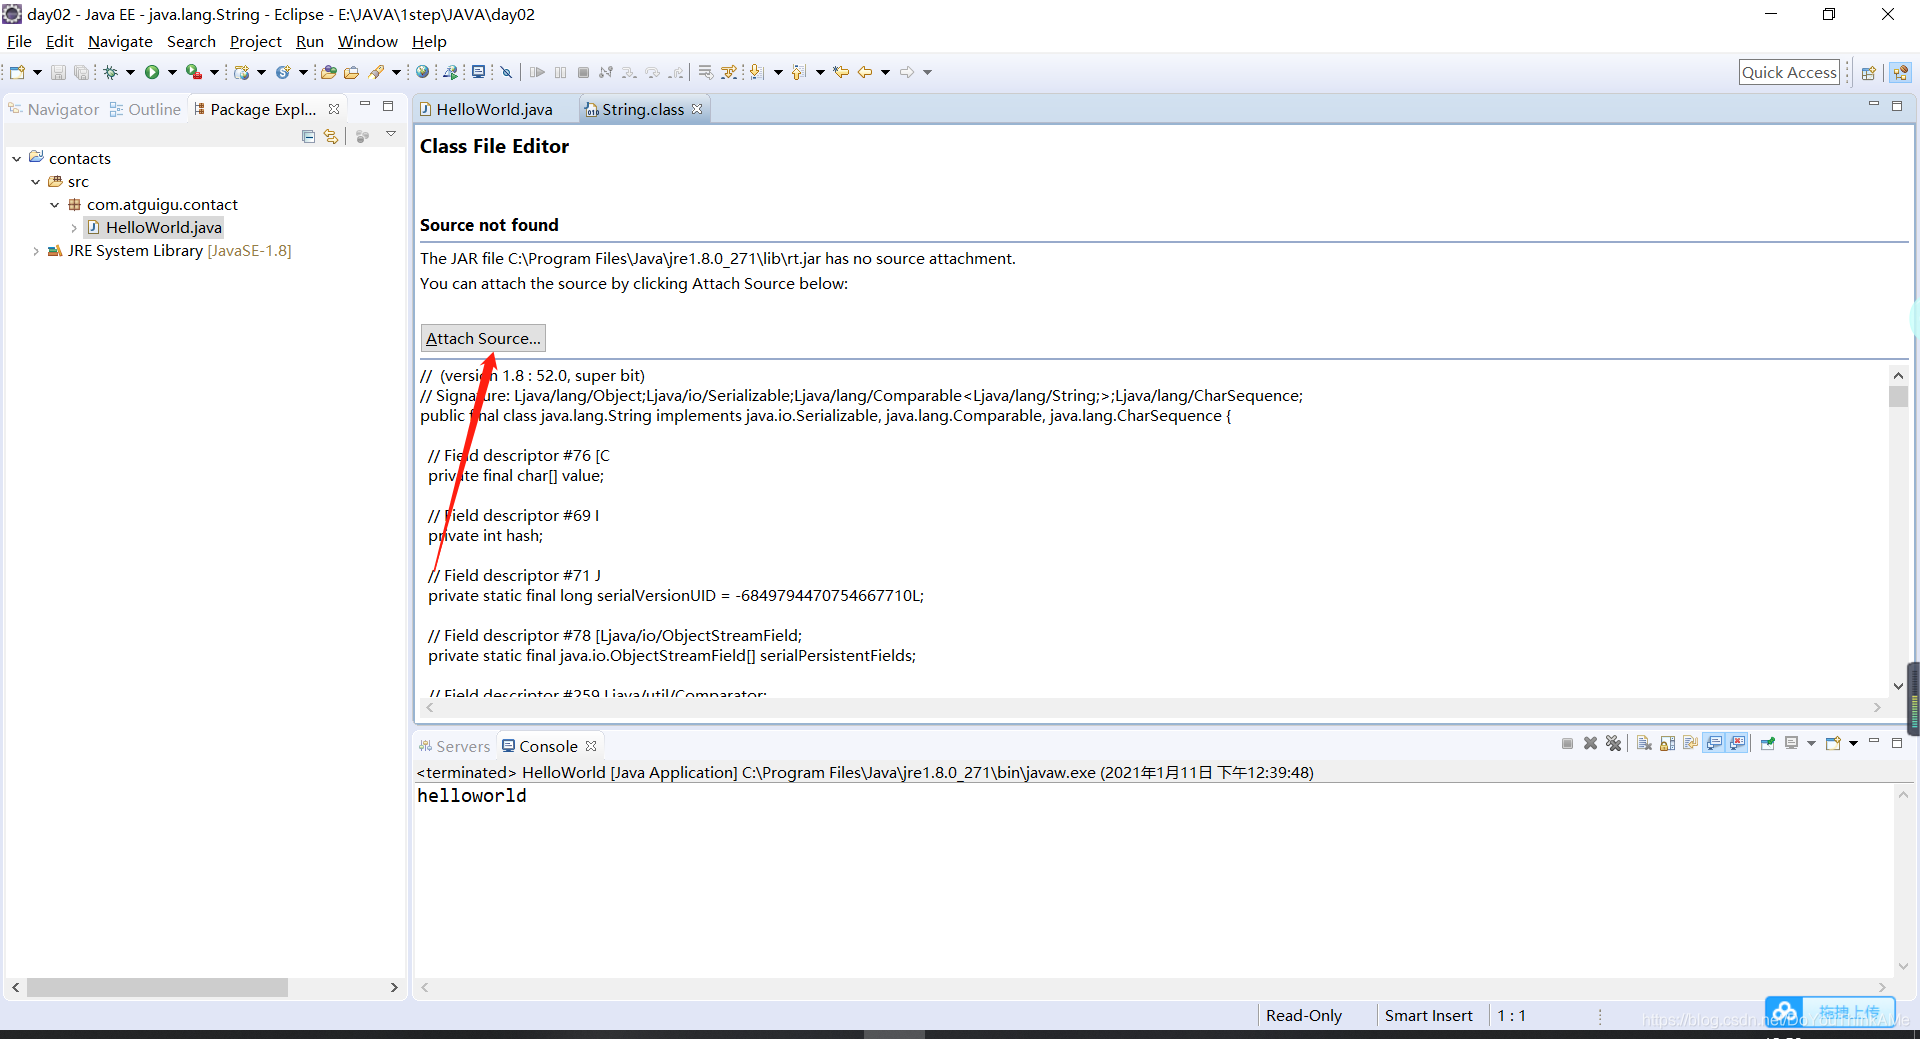Image resolution: width=1920 pixels, height=1039 pixels.
Task: Switch to the Java EE perspective icon
Action: pyautogui.click(x=1900, y=72)
